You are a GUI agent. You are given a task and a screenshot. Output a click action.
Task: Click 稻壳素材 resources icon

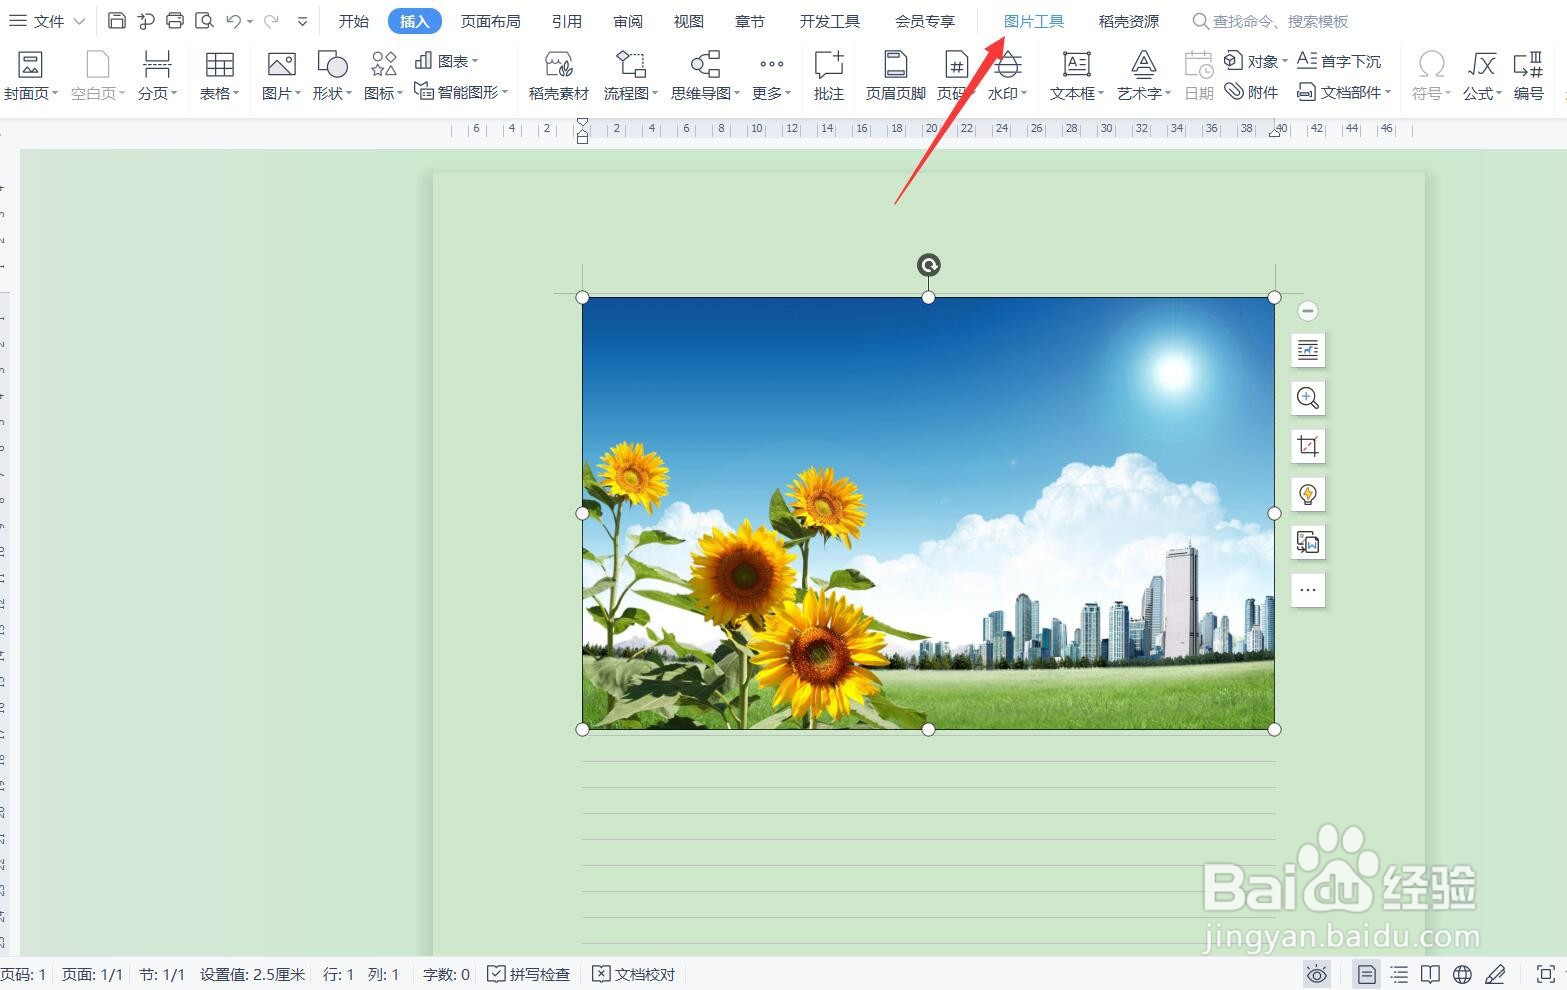coord(559,76)
